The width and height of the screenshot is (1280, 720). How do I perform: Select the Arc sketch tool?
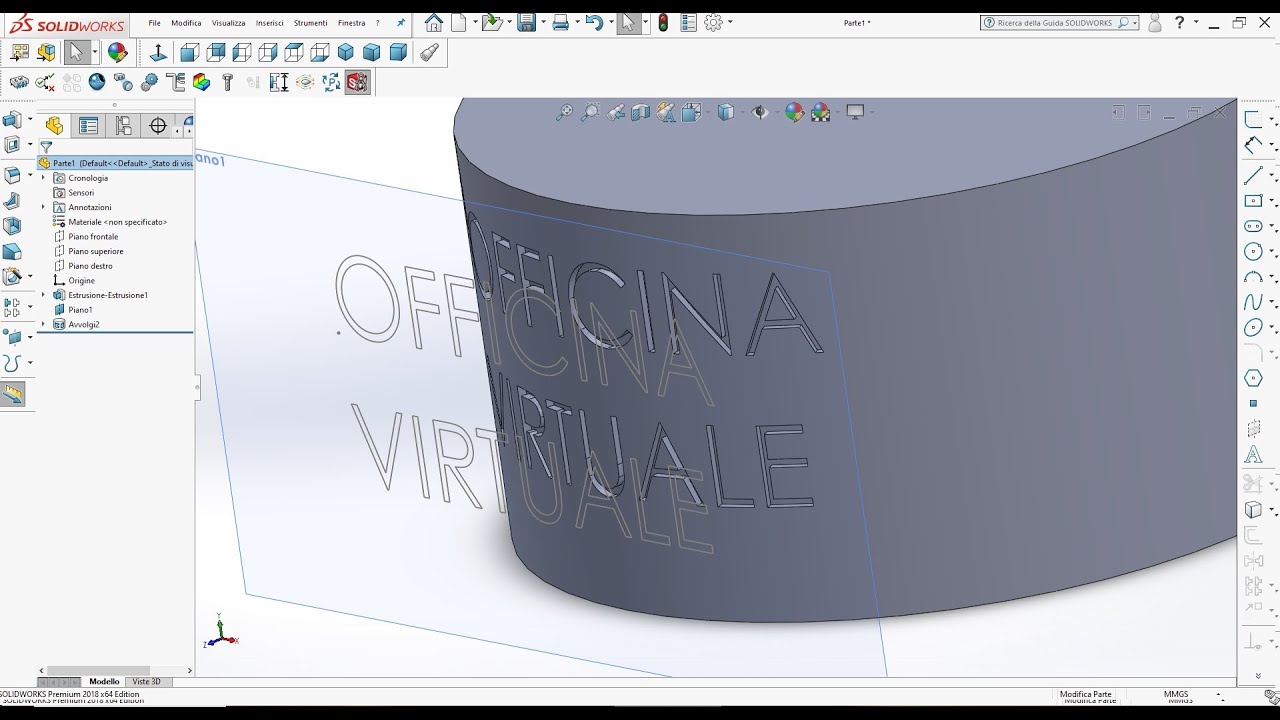coord(1253,277)
